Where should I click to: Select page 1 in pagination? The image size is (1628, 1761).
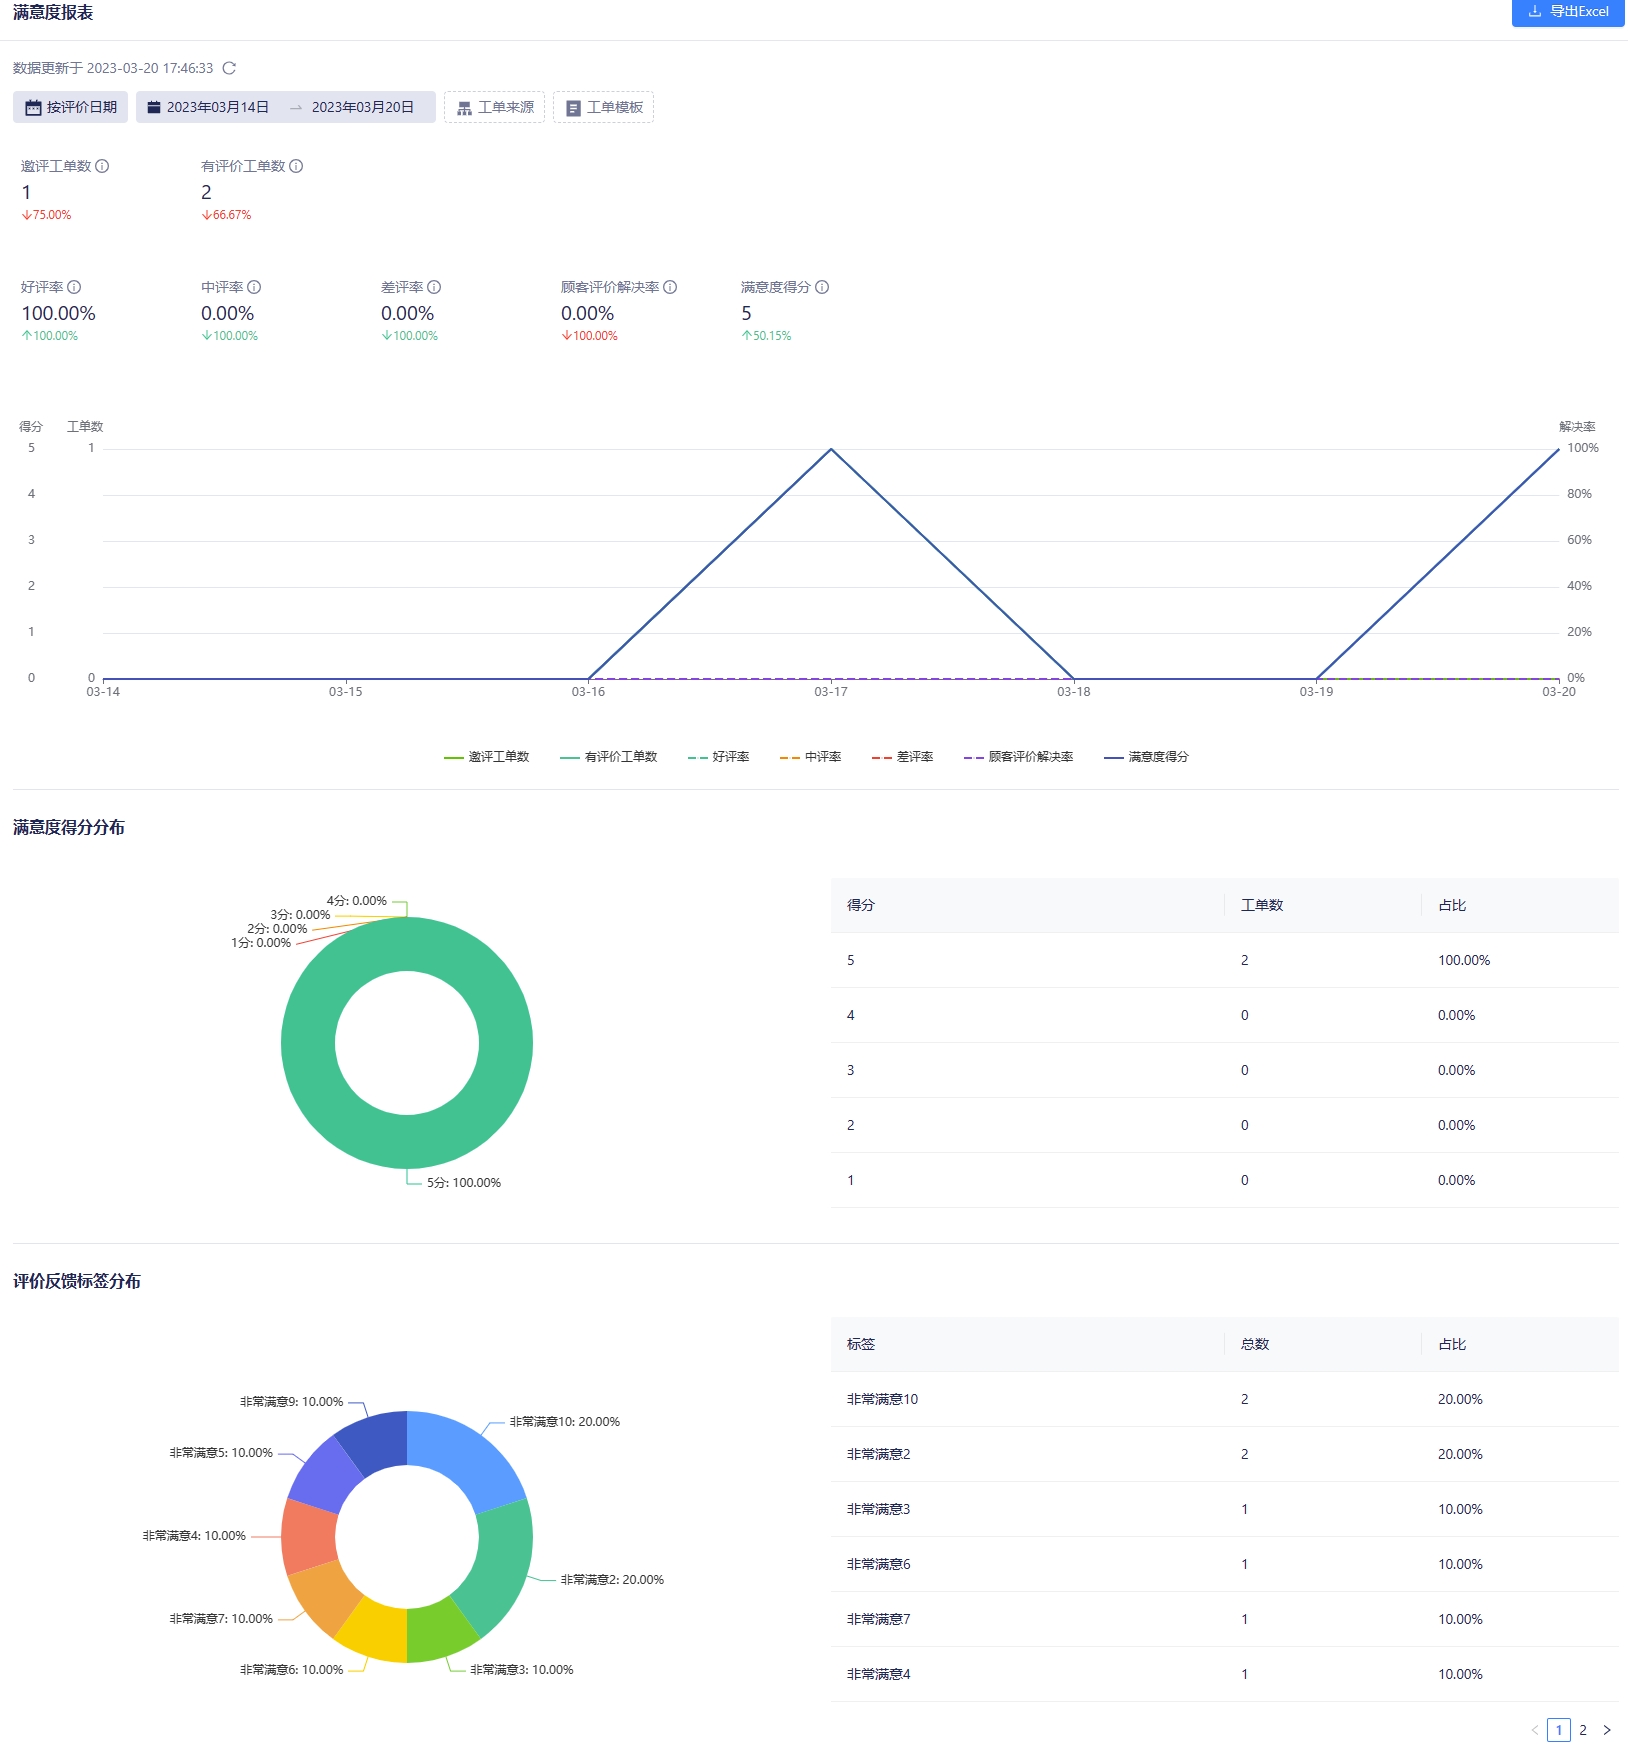tap(1558, 1730)
